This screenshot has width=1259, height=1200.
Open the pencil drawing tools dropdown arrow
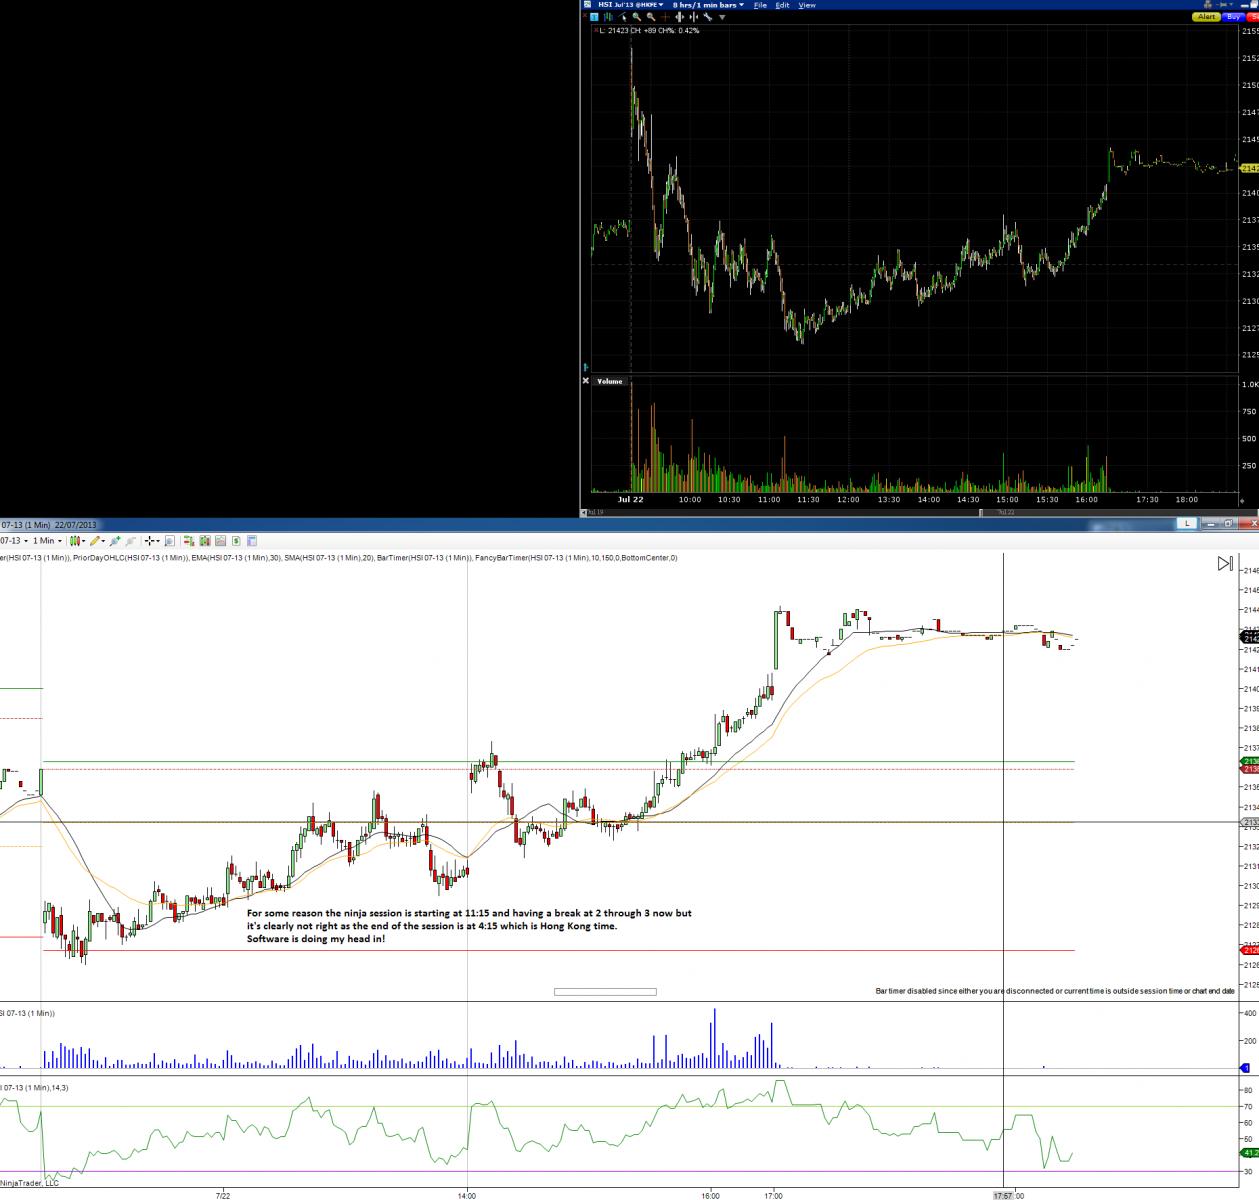[x=103, y=541]
